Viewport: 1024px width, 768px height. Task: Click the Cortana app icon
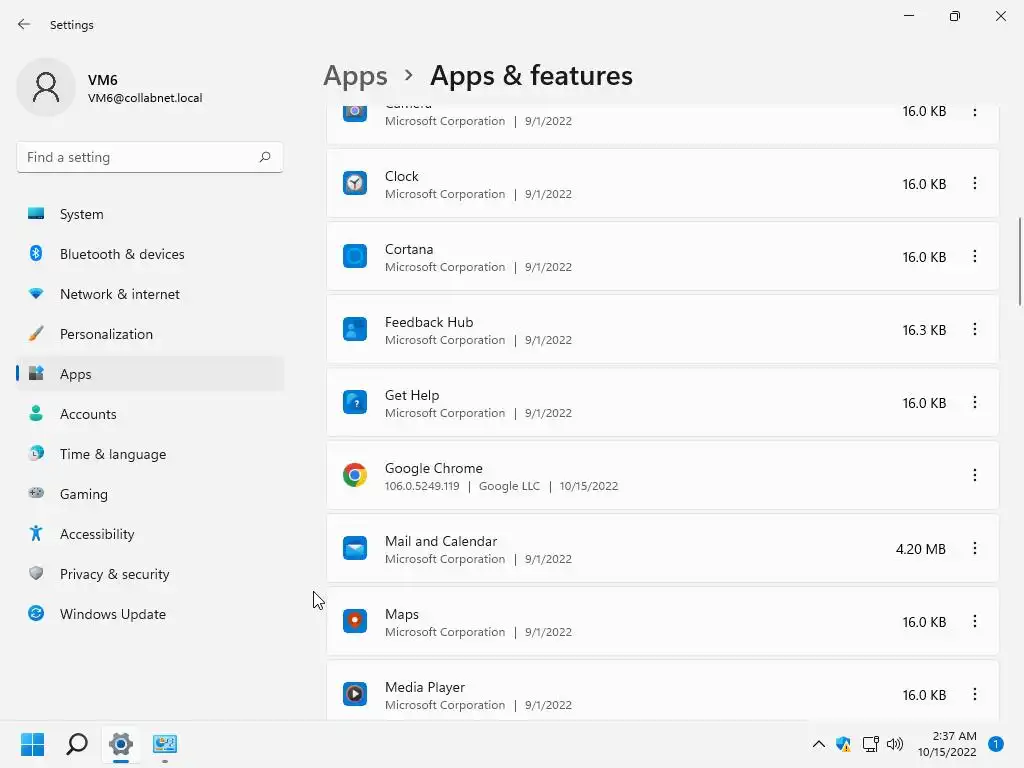click(x=355, y=257)
